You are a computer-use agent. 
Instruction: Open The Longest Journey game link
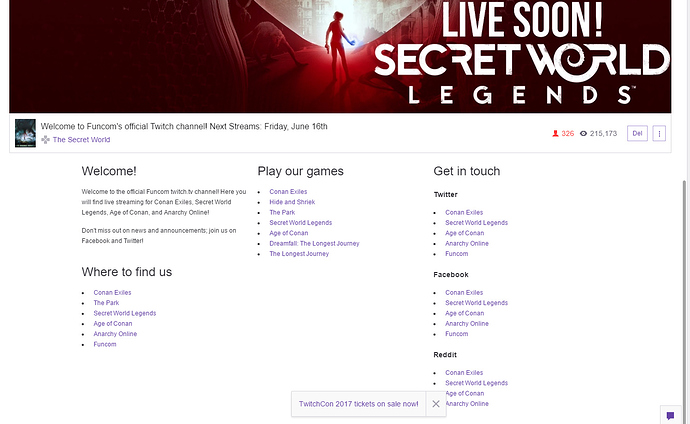(x=299, y=254)
